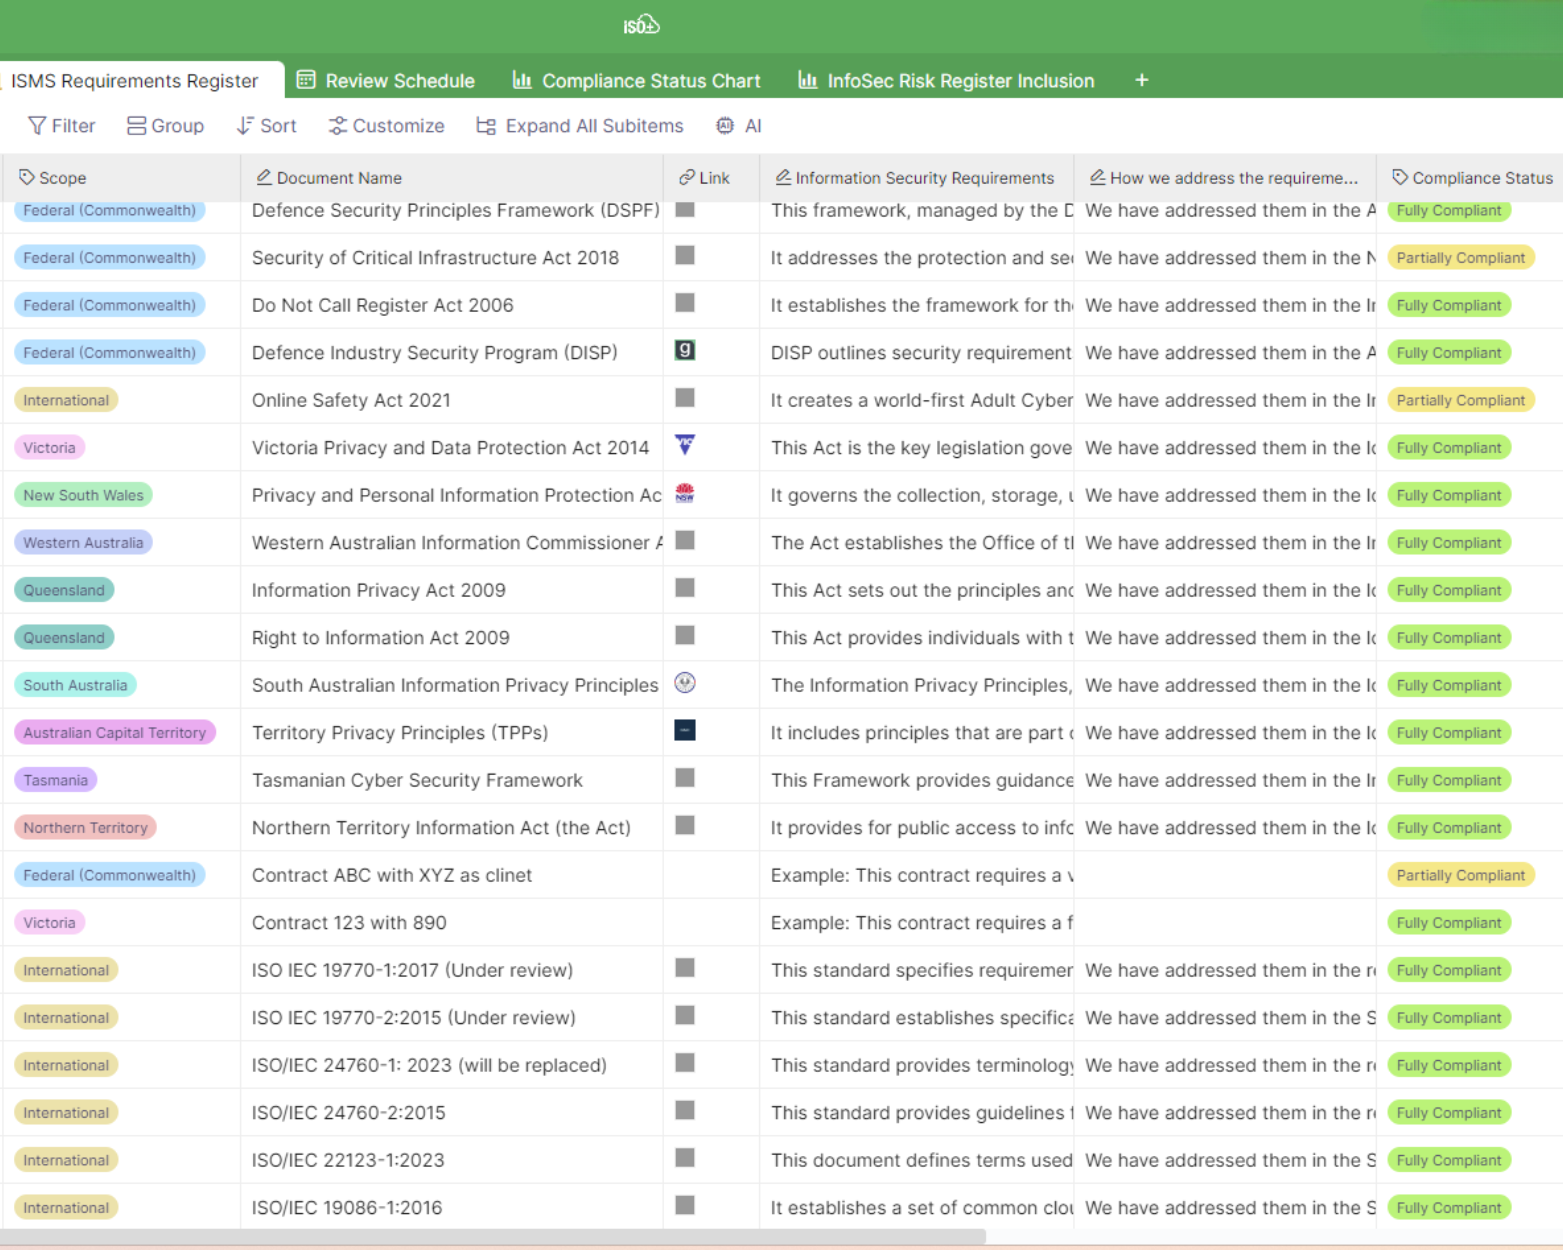Image resolution: width=1563 pixels, height=1250 pixels.
Task: Open the Filter options
Action: (x=62, y=126)
